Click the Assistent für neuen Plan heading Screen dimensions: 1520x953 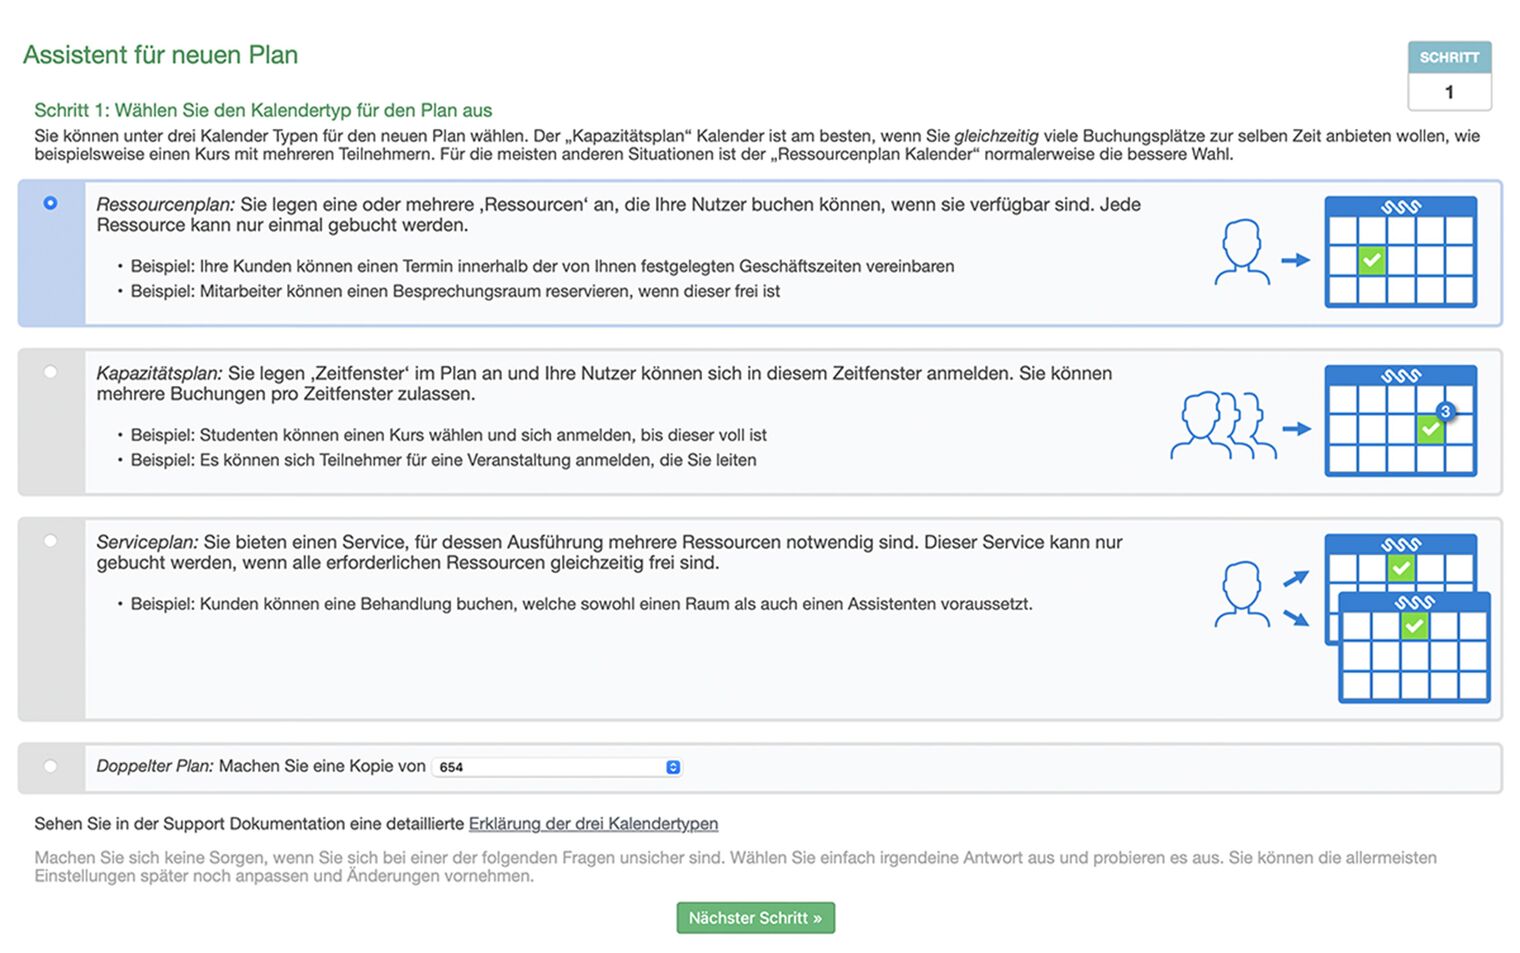pyautogui.click(x=160, y=55)
